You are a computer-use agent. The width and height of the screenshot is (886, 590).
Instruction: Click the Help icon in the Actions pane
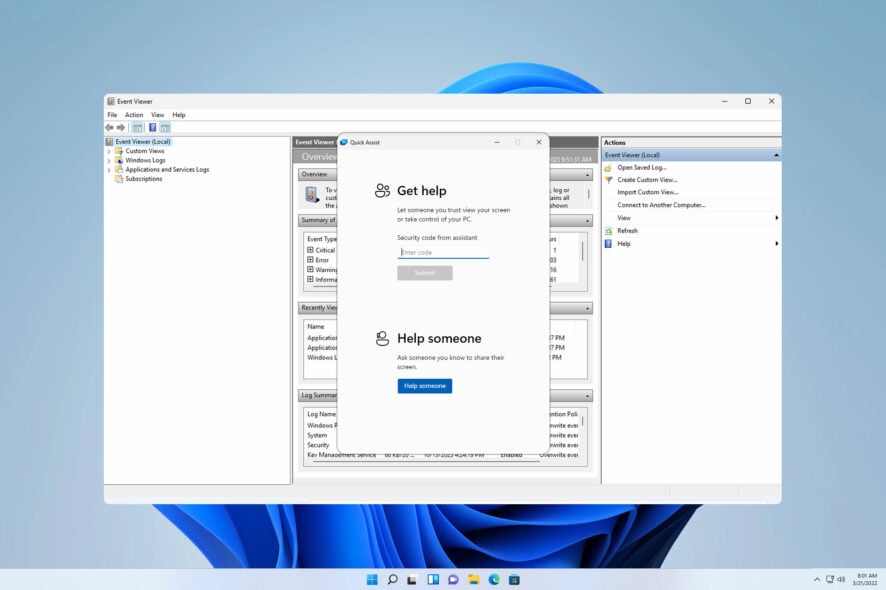click(606, 244)
